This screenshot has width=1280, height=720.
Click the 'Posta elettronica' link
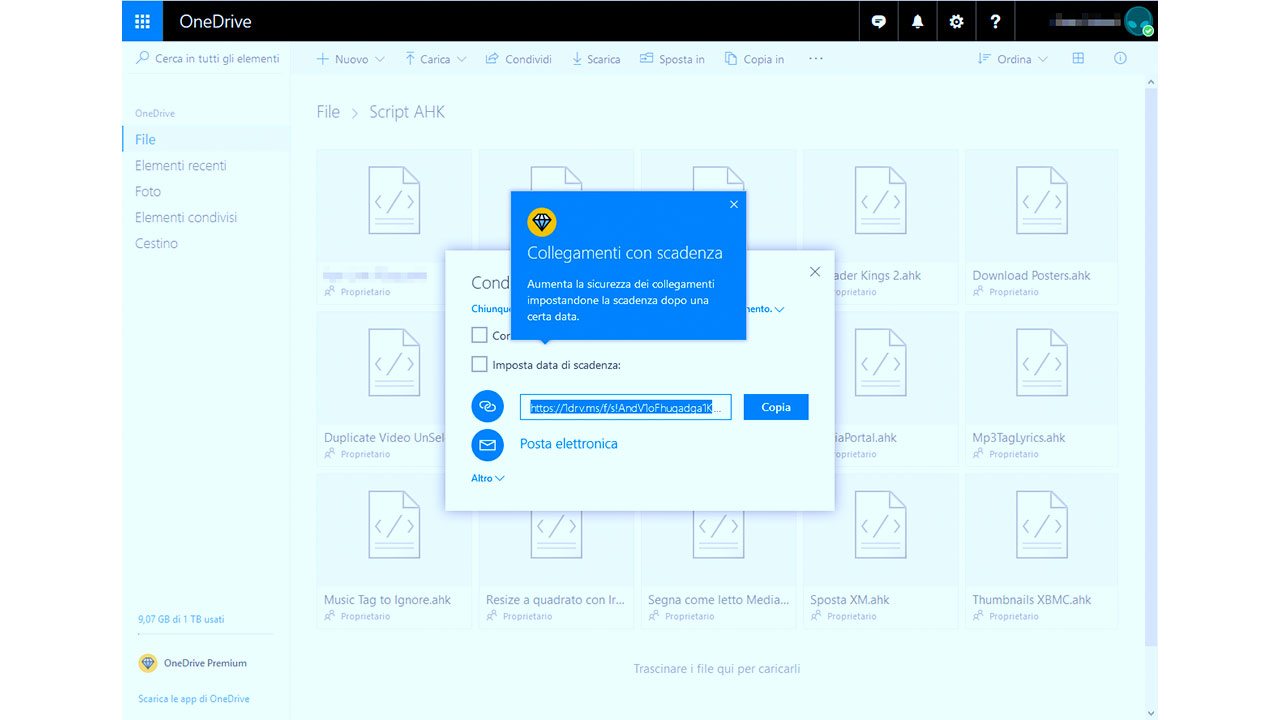tap(568, 444)
